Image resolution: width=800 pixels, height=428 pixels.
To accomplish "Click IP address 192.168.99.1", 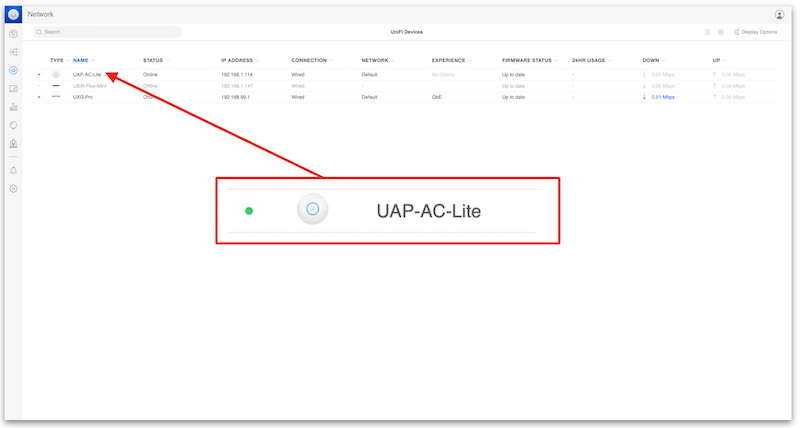I will (x=235, y=97).
